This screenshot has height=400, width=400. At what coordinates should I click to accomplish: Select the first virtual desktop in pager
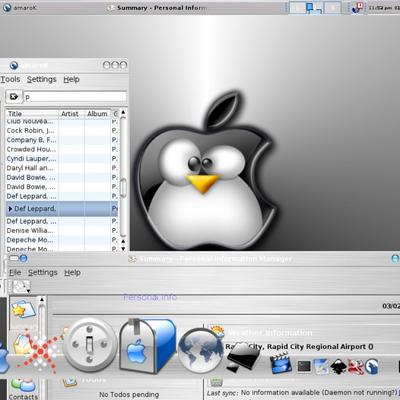[x=297, y=7]
